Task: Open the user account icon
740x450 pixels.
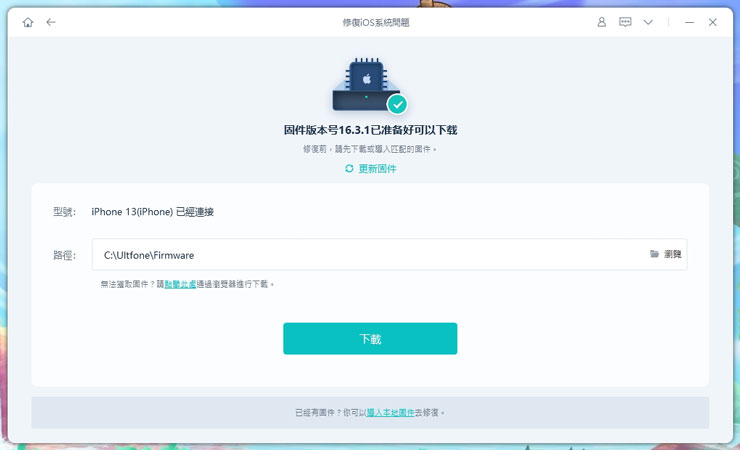Action: pos(602,22)
